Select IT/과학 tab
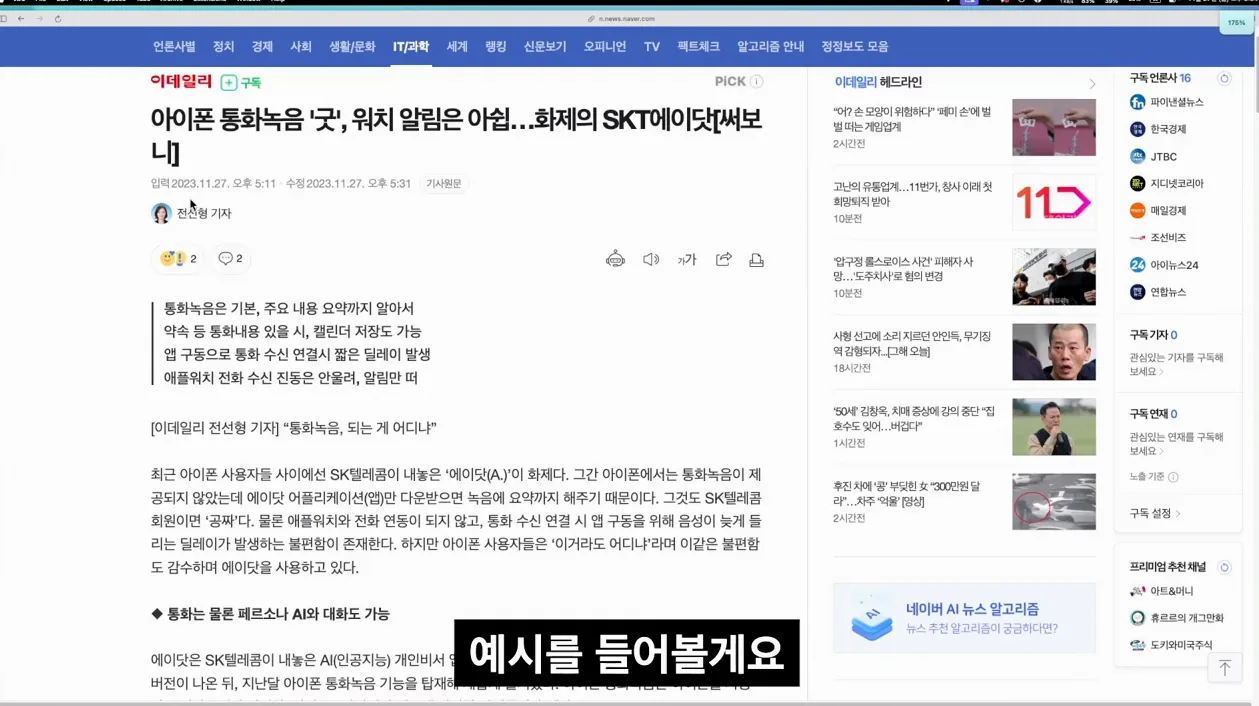Image resolution: width=1259 pixels, height=706 pixels. click(411, 47)
